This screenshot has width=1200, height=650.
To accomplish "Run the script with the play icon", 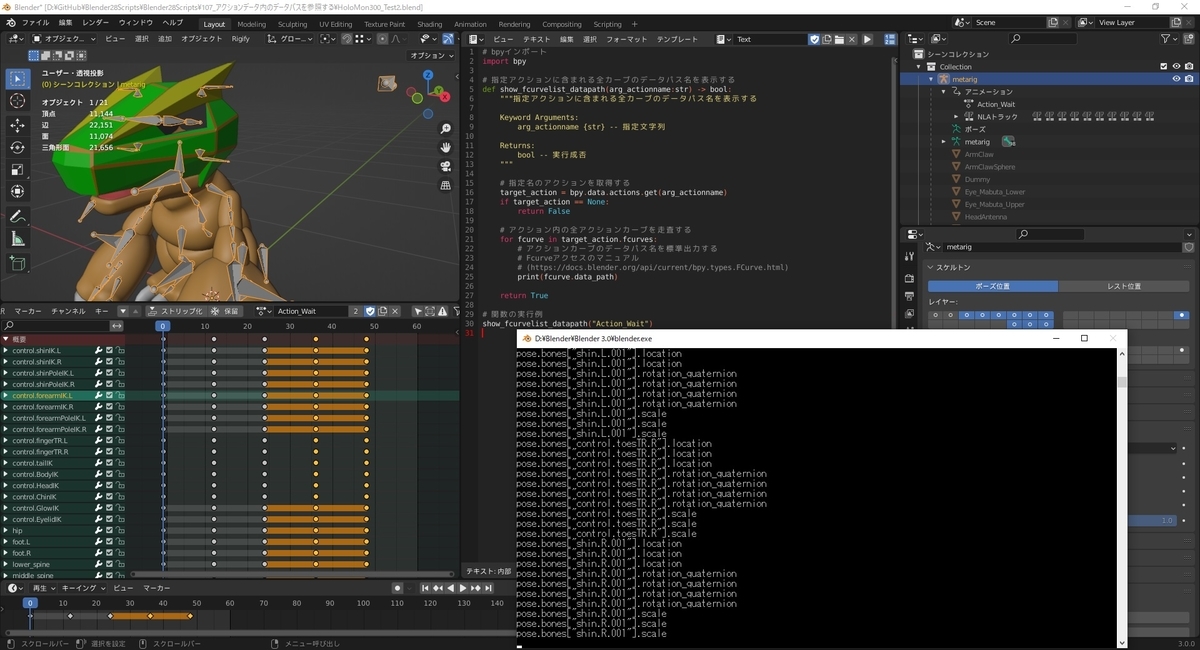I will tap(867, 39).
